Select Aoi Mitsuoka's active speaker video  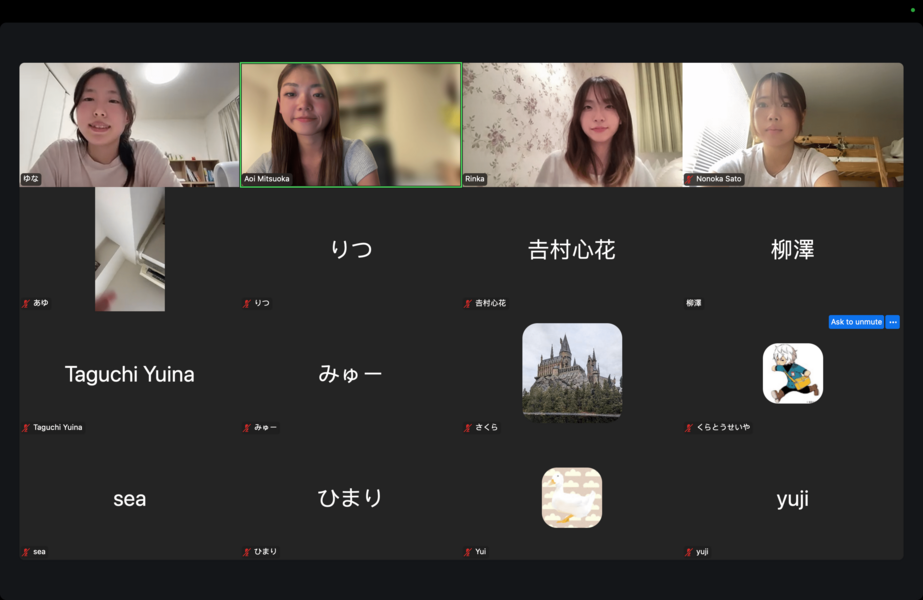[351, 125]
